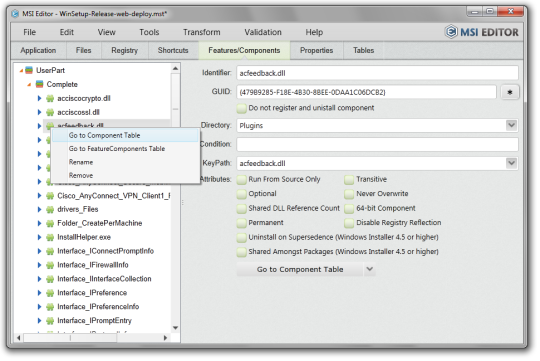Viewport: 540px width, 361px height.
Task: Toggle Shared Amongst Packages checkbox
Action: [242, 252]
